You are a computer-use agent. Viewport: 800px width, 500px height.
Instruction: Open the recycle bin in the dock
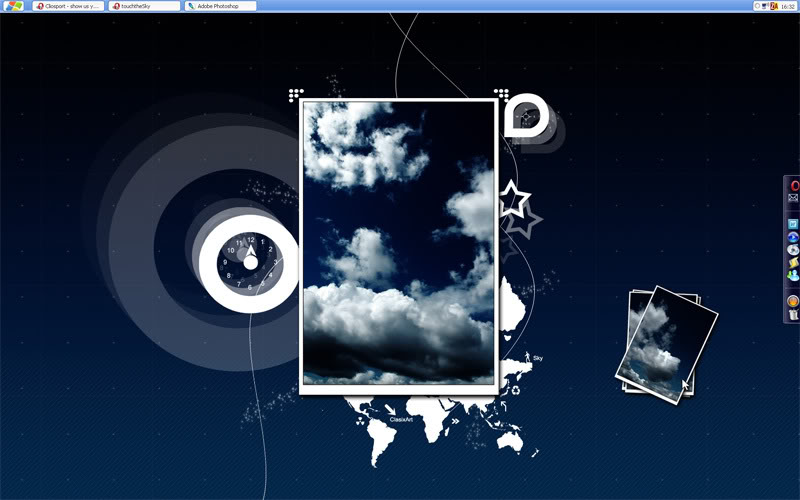[793, 315]
